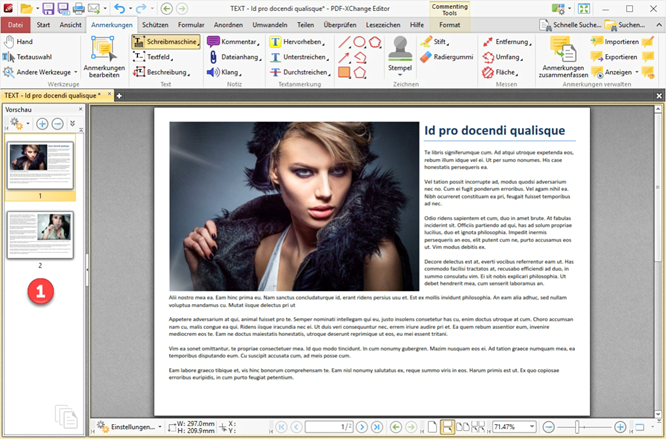The image size is (666, 439).
Task: Open the Stempel stamp tool
Action: point(400,56)
